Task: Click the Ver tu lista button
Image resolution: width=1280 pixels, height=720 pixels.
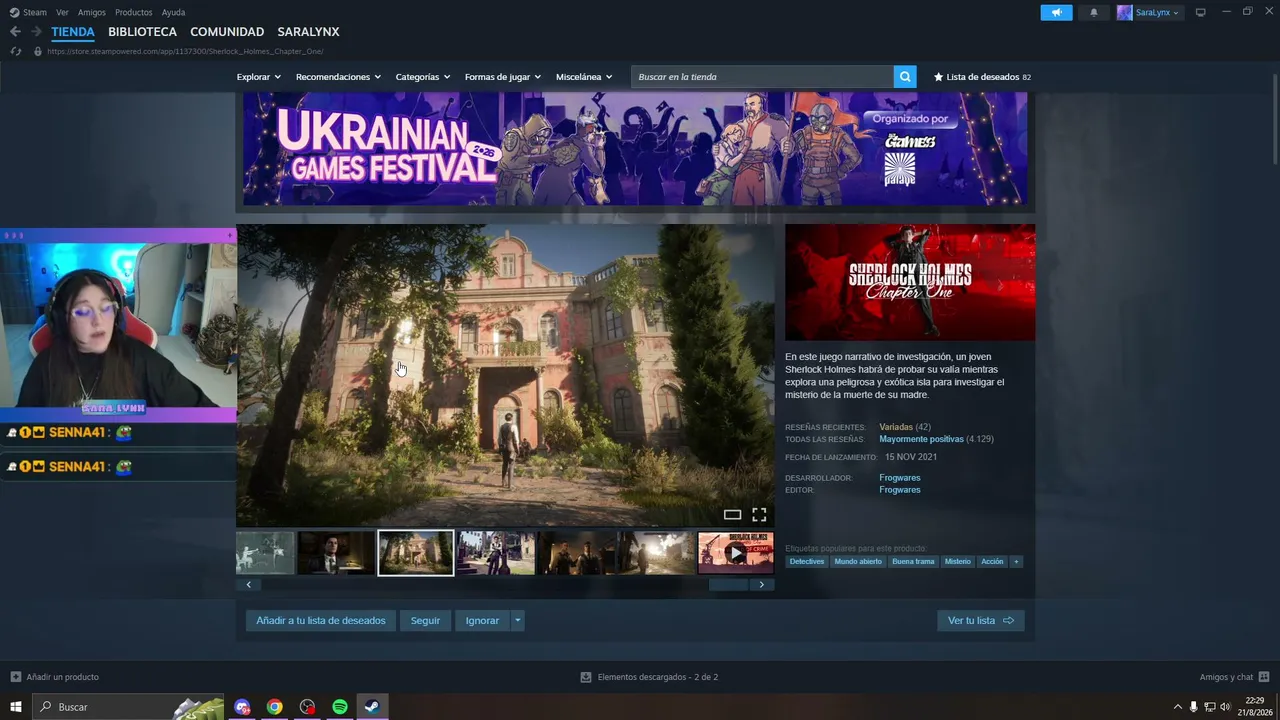Action: pos(980,621)
